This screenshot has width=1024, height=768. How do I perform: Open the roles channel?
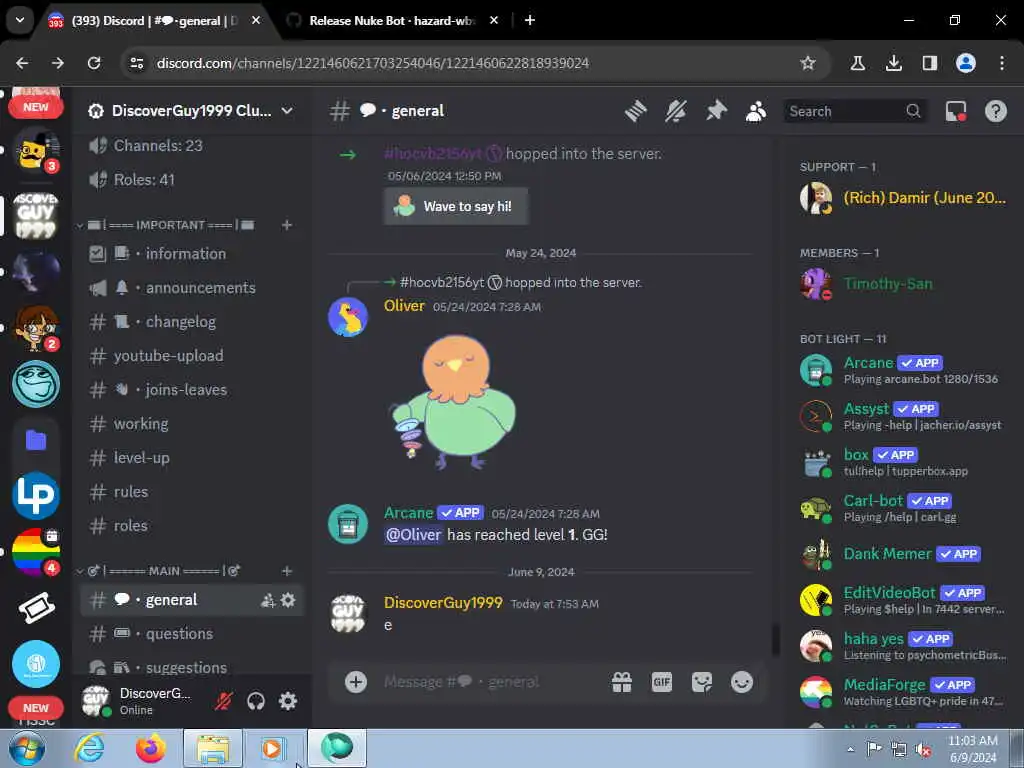(x=191, y=526)
